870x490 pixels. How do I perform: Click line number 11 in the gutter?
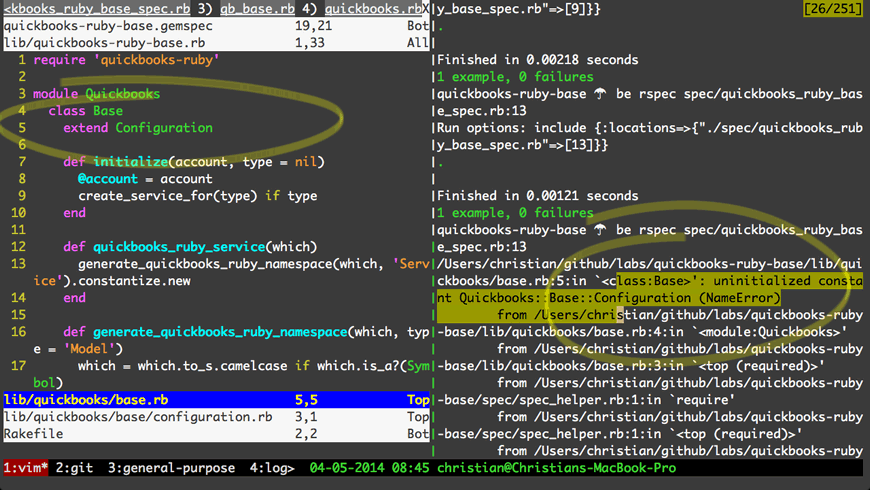click(18, 230)
